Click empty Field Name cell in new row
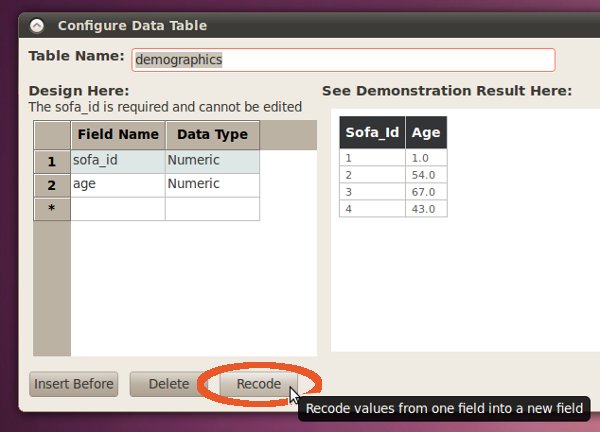 point(118,209)
